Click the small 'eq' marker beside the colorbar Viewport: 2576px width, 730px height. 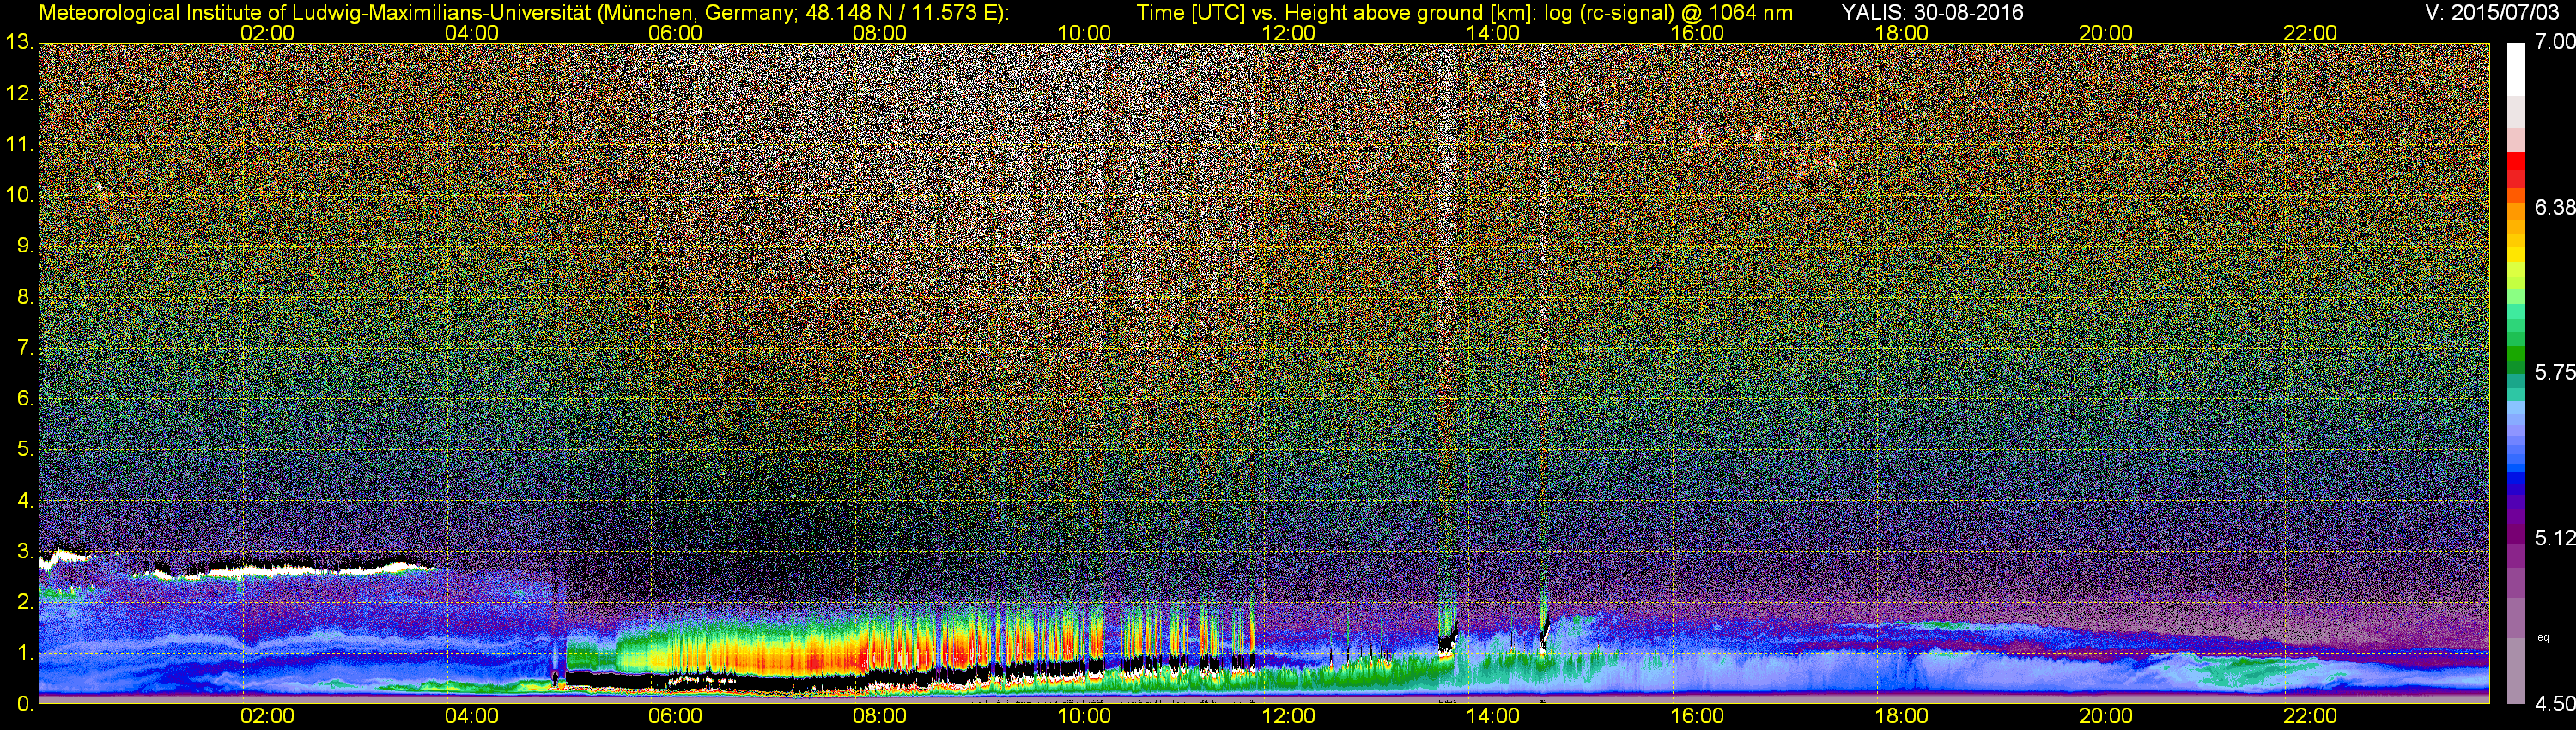pyautogui.click(x=2543, y=637)
